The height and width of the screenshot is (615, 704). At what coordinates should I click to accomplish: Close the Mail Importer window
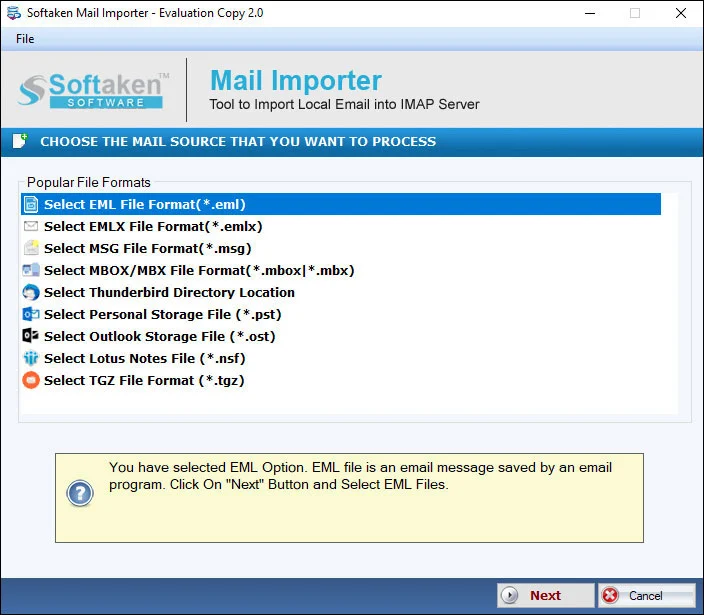681,13
